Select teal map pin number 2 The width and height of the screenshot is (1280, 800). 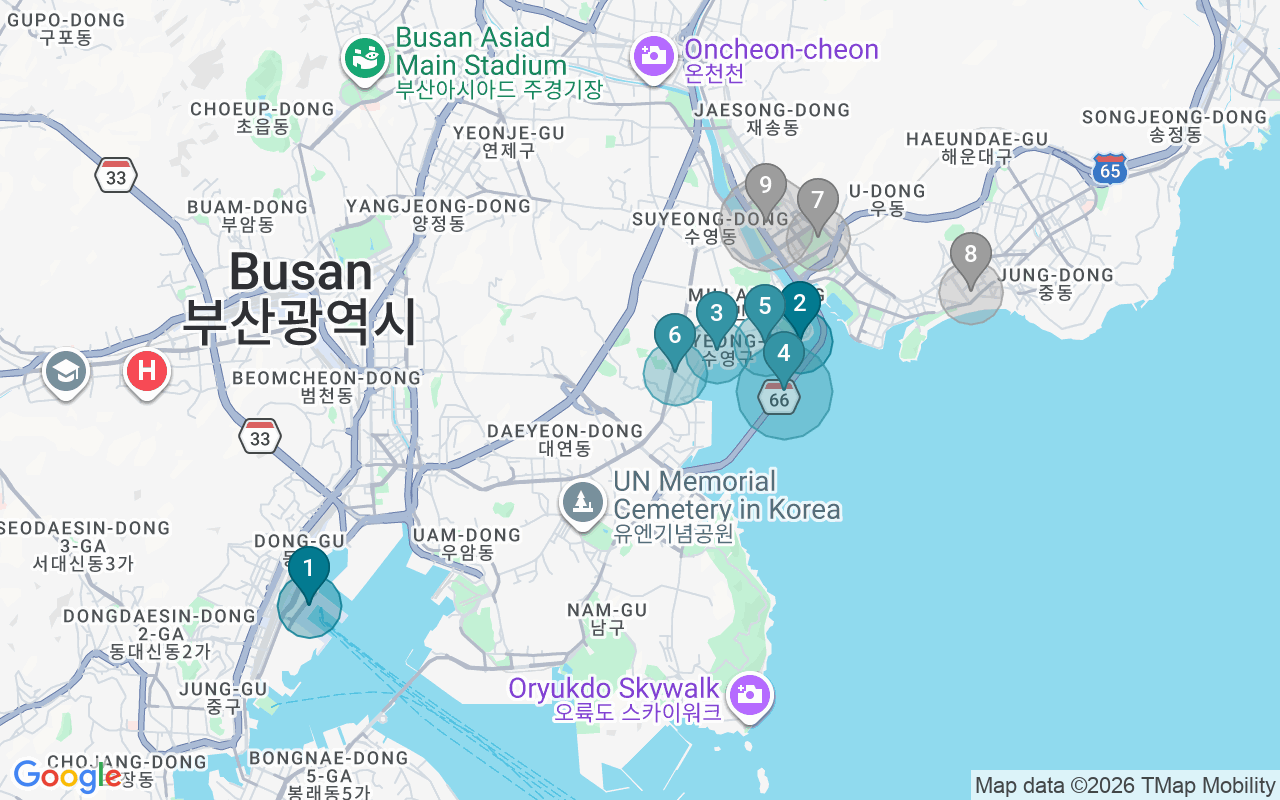[800, 307]
